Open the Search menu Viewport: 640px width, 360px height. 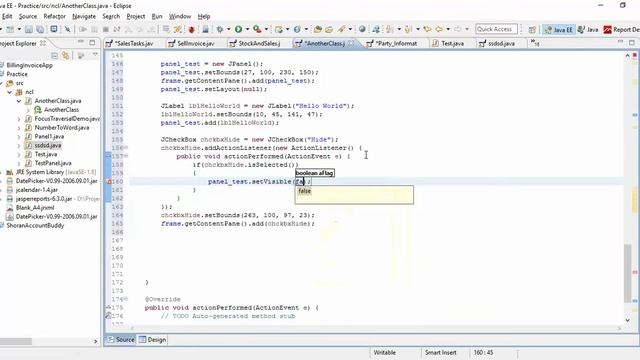pyautogui.click(x=111, y=16)
